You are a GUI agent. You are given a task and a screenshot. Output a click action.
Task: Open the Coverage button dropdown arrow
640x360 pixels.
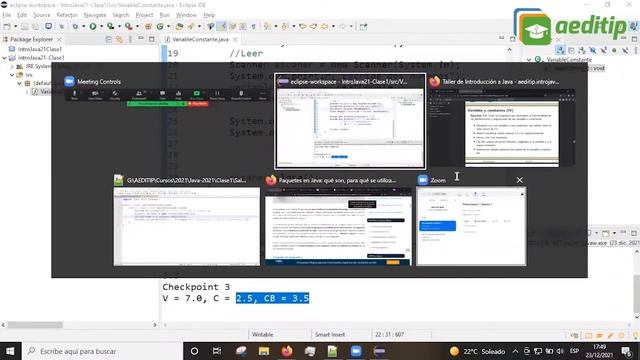click(119, 27)
